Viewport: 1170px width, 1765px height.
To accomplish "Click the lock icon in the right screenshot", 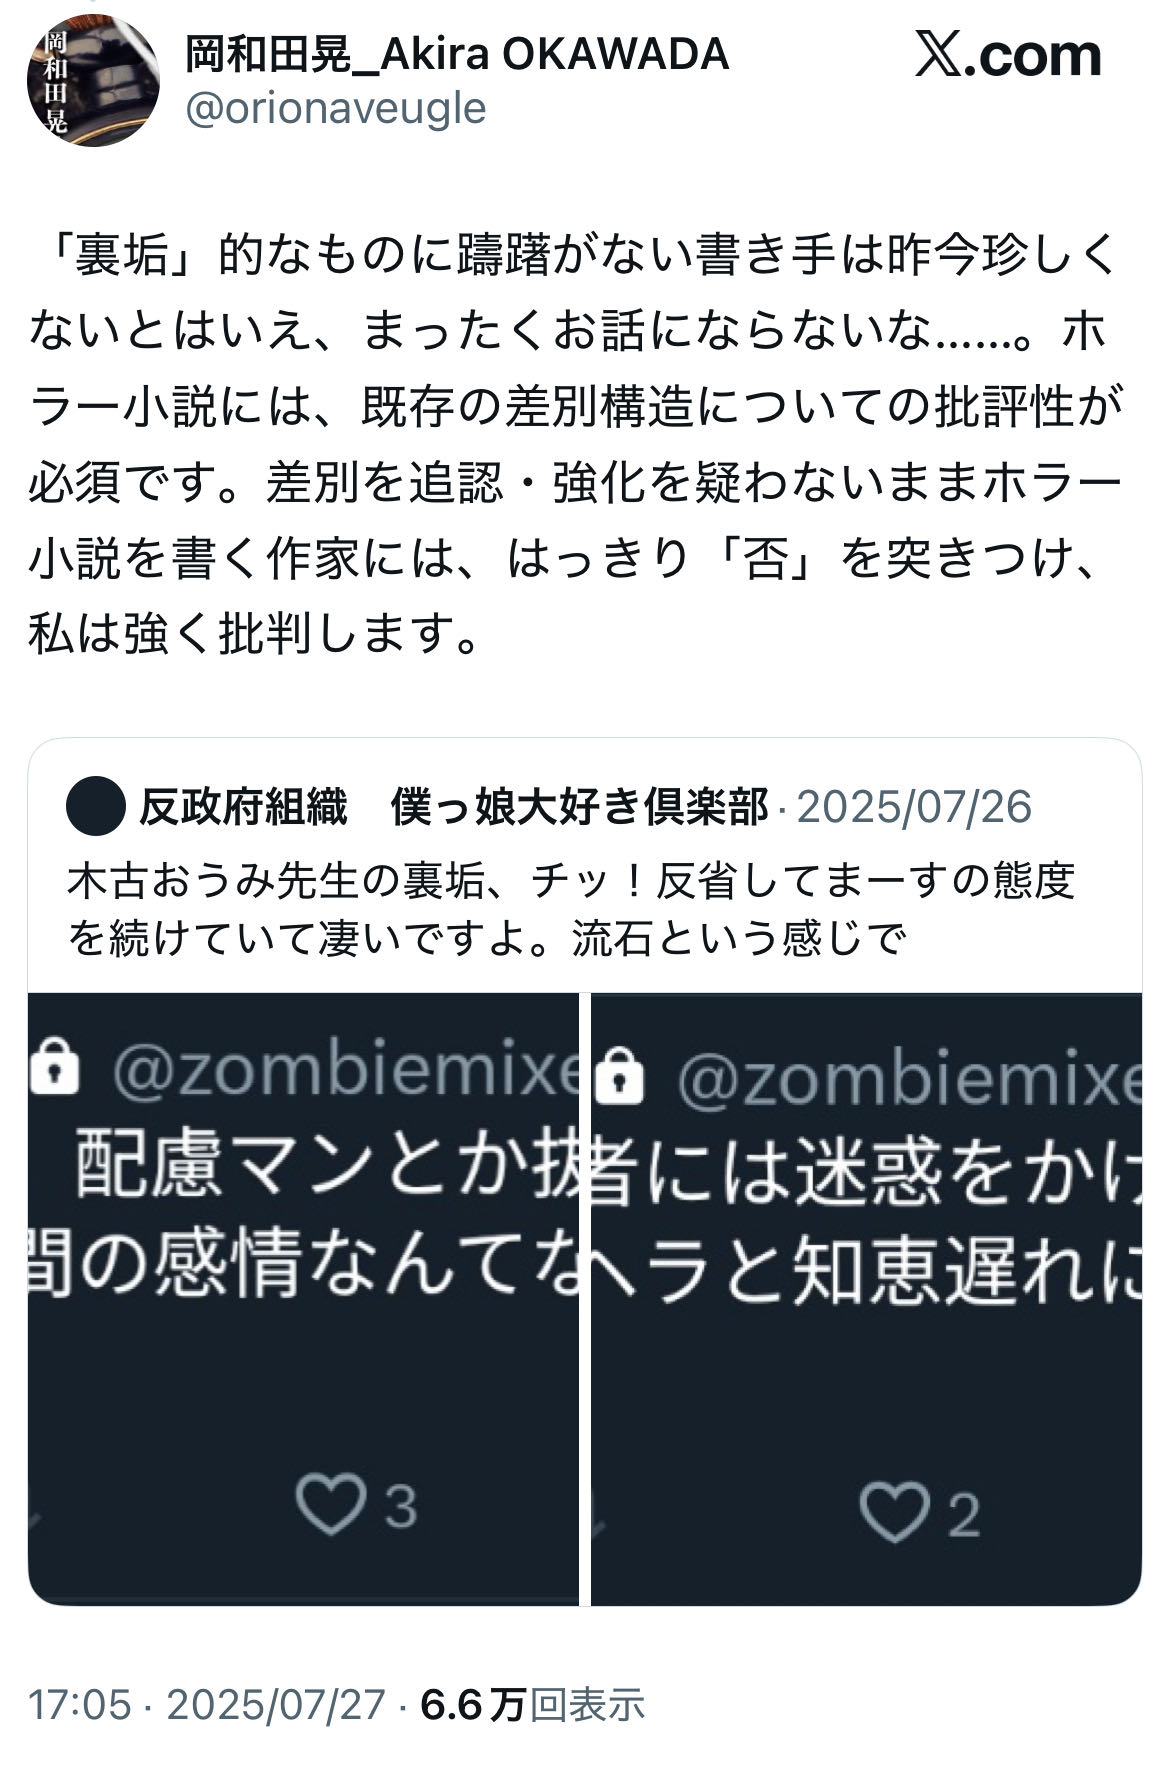I will pyautogui.click(x=619, y=1074).
